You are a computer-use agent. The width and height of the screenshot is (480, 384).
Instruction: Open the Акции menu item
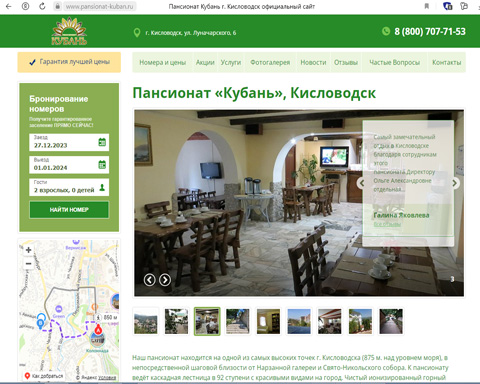(x=205, y=62)
